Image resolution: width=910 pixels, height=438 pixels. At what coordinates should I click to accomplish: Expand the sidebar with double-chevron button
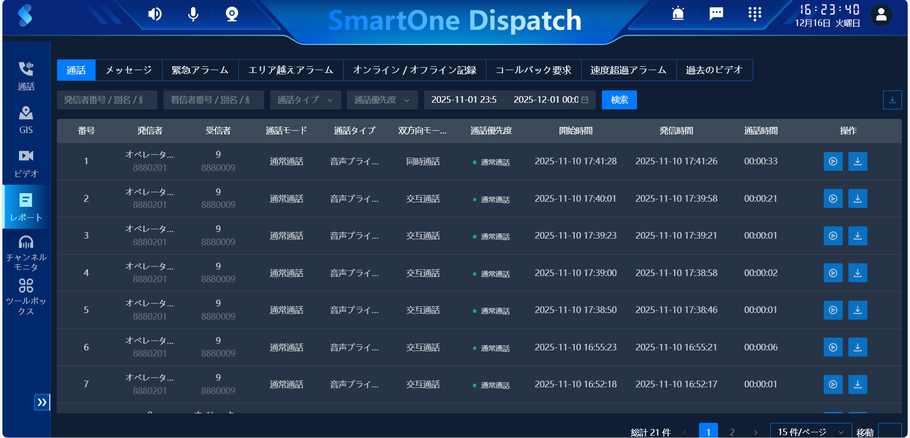coord(42,402)
